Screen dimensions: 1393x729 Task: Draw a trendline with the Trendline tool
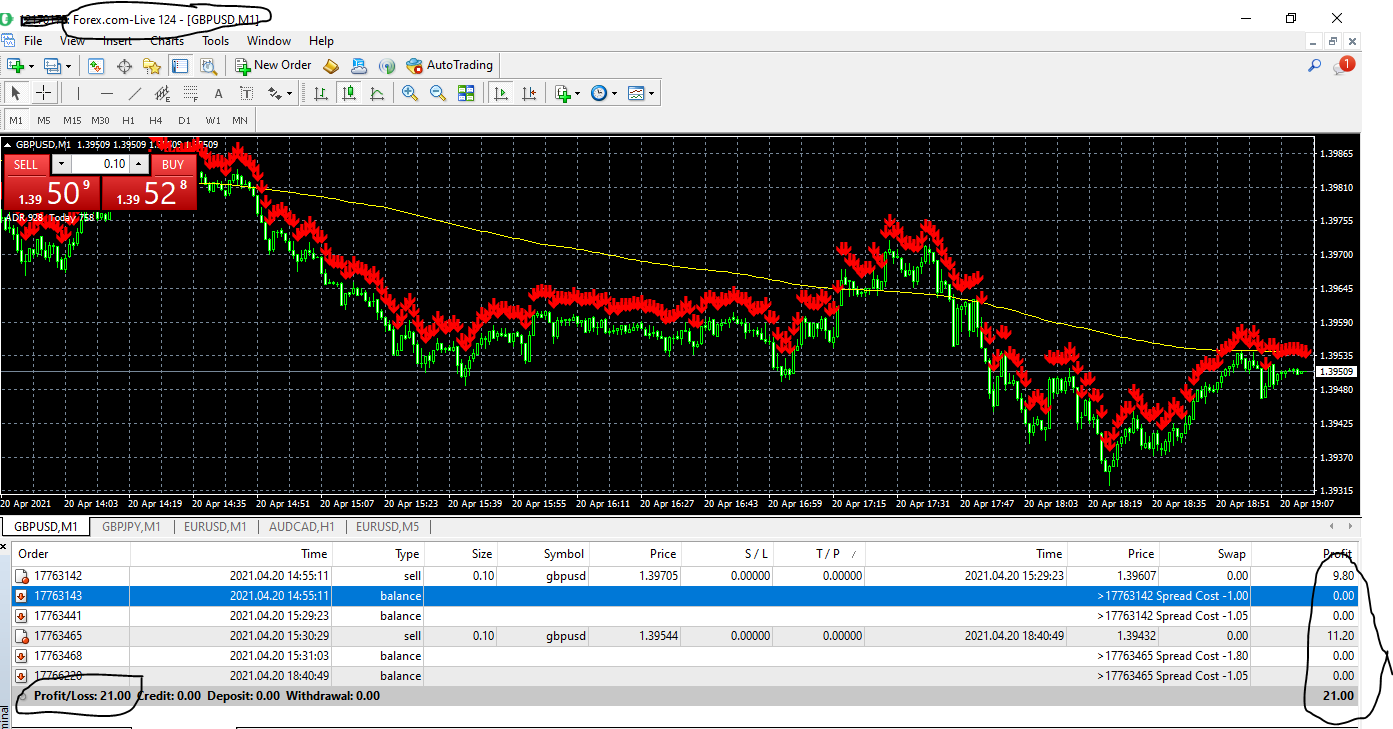coord(135,93)
